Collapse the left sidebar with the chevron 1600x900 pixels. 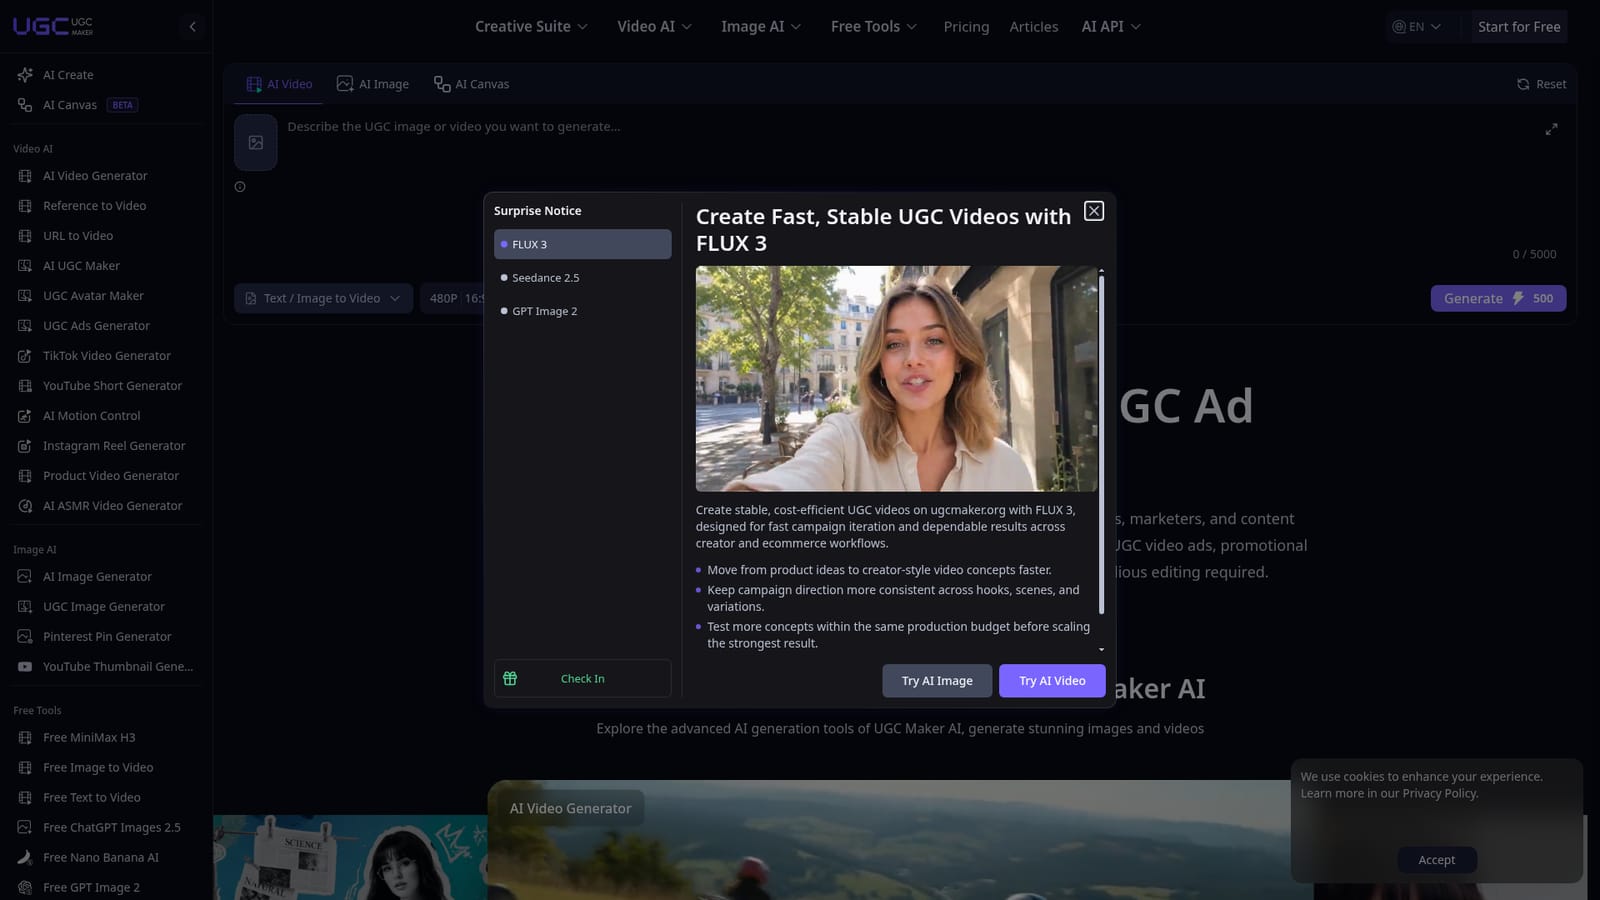point(192,27)
